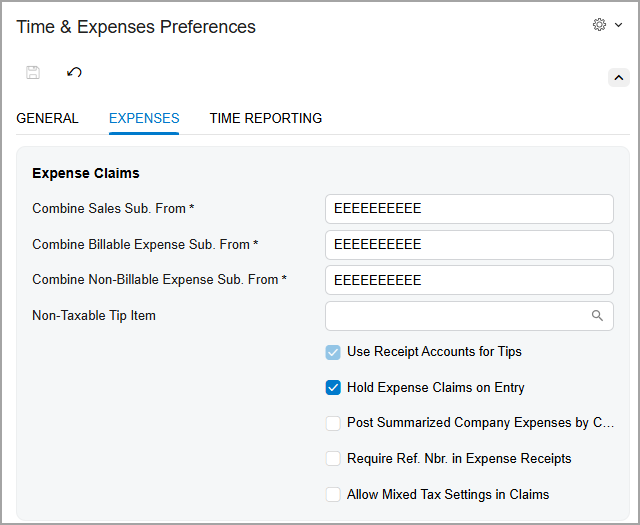Switch to the GENERAL tab

(x=47, y=118)
